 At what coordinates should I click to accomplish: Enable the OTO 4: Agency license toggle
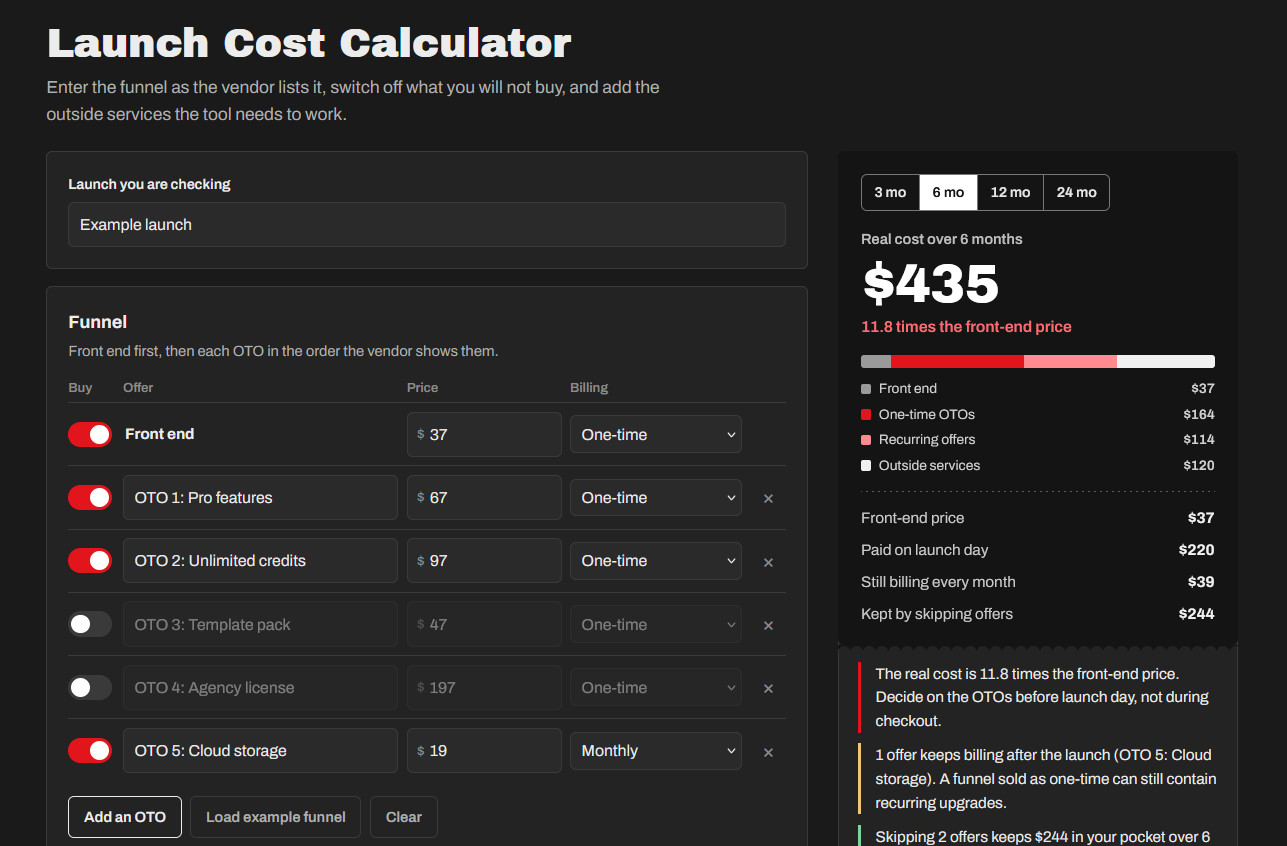[90, 687]
